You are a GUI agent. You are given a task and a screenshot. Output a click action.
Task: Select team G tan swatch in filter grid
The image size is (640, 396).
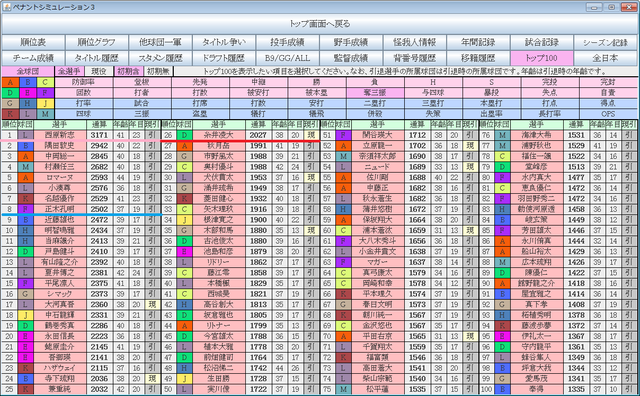point(10,103)
